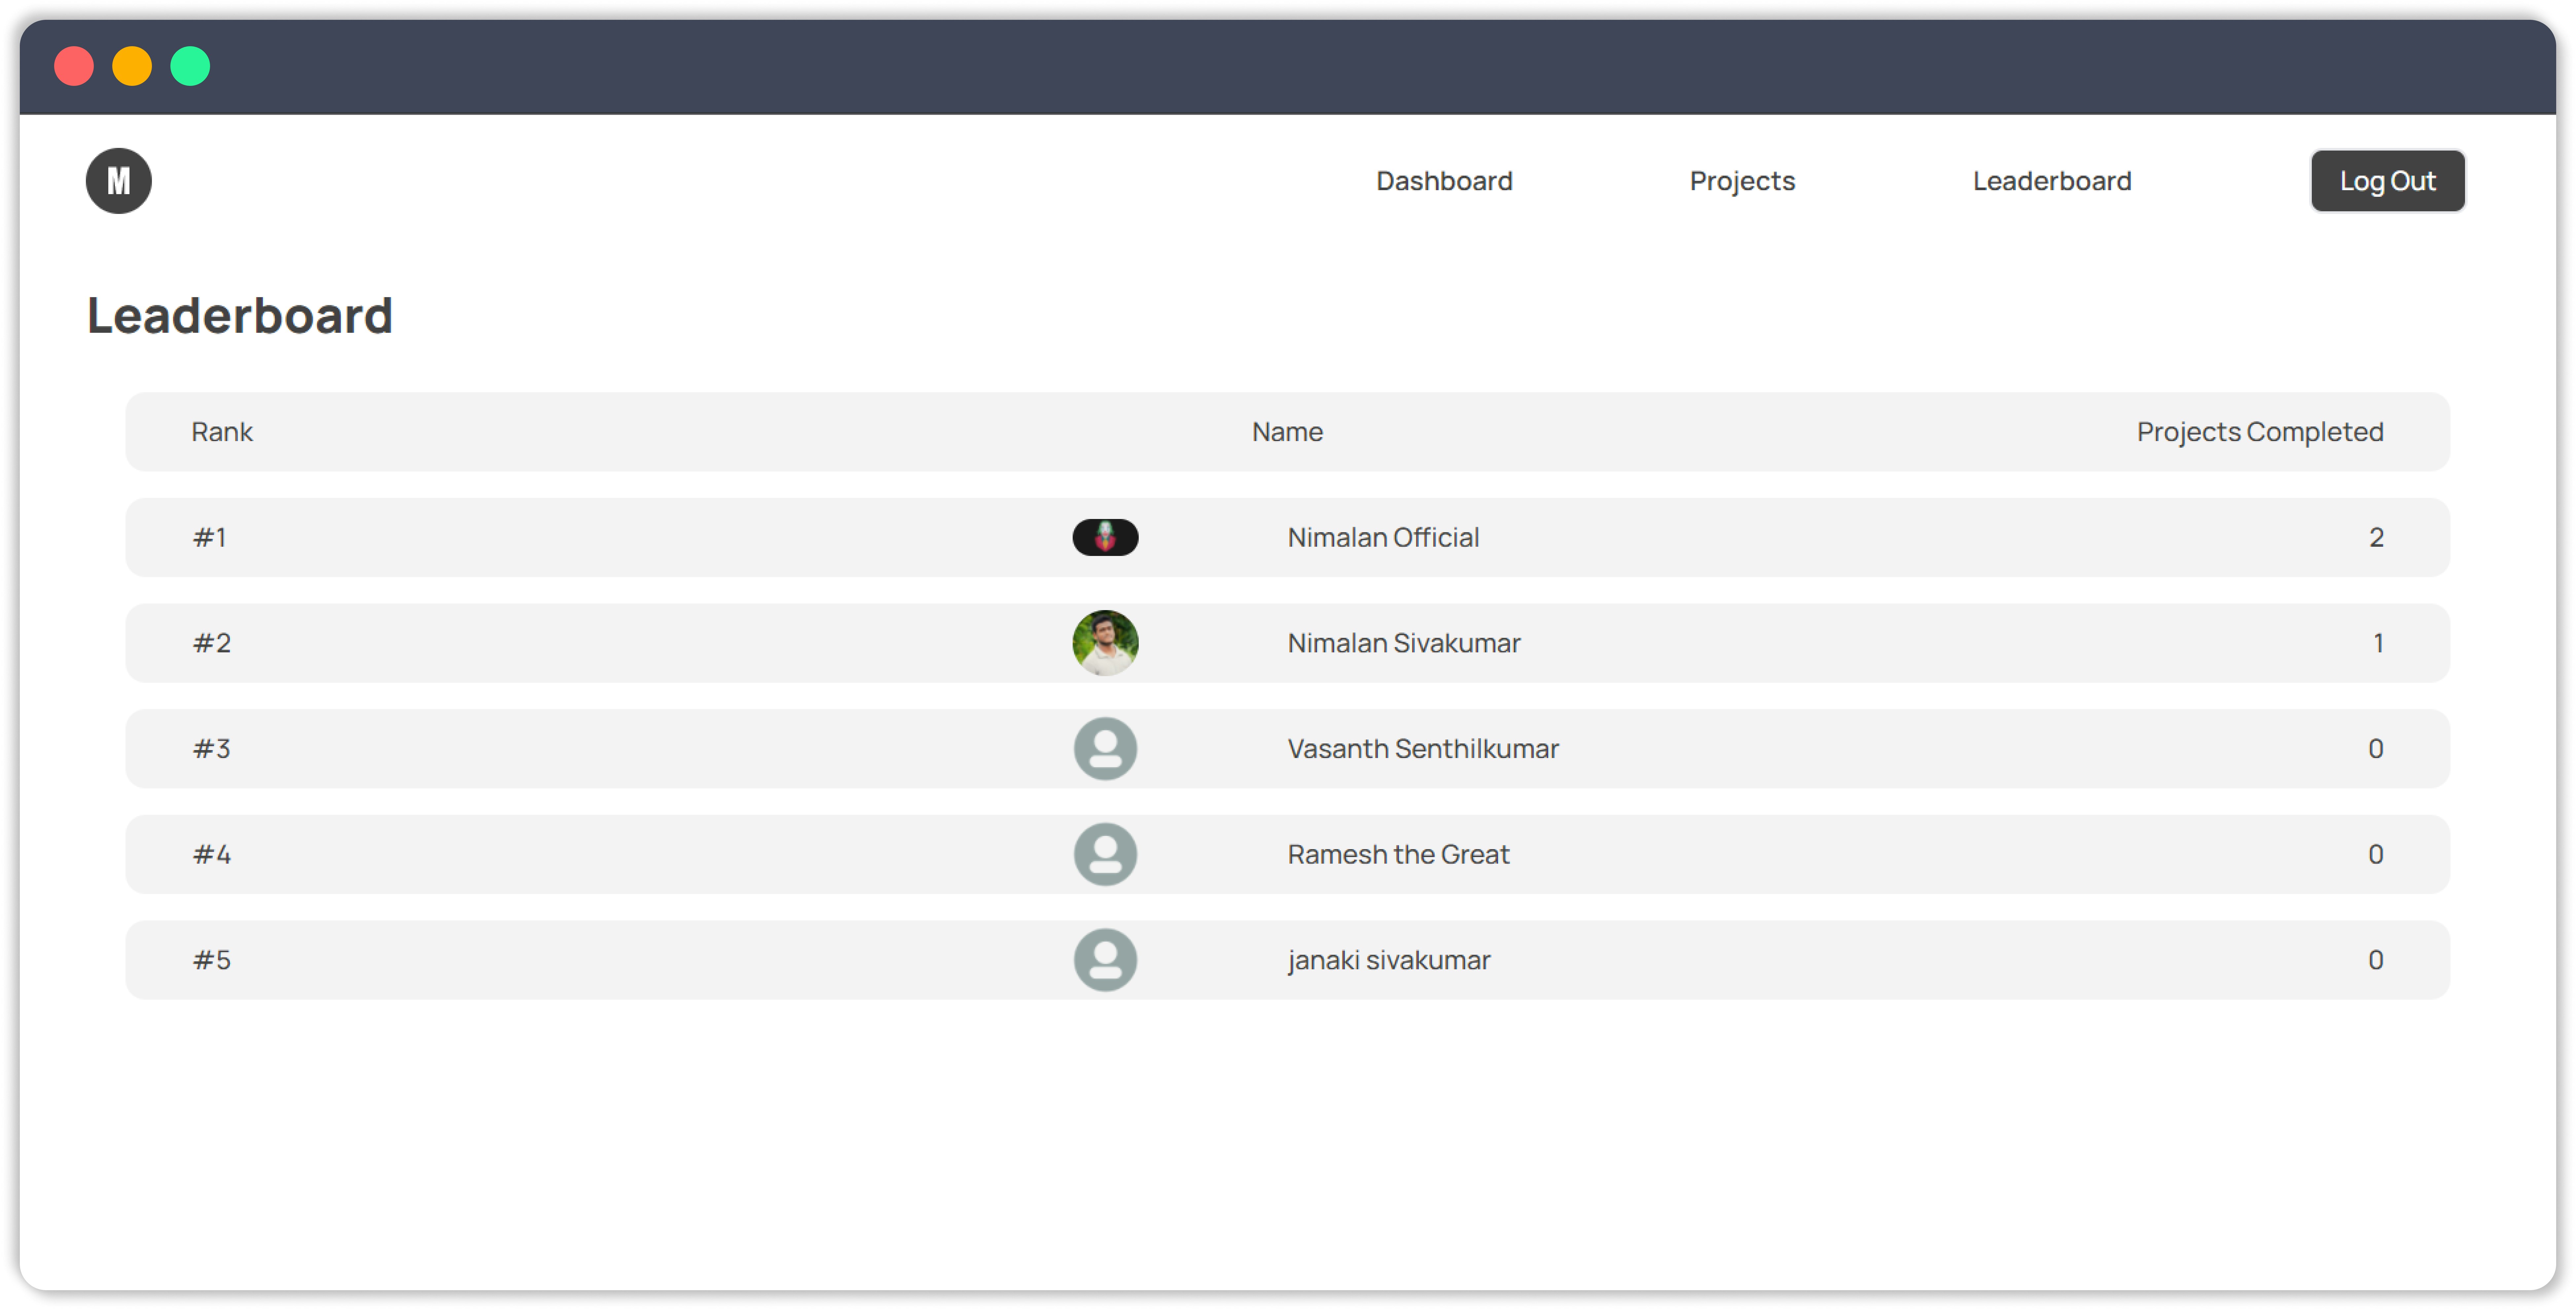Click Vasanth Senthilkumar's default avatar icon

(x=1105, y=749)
